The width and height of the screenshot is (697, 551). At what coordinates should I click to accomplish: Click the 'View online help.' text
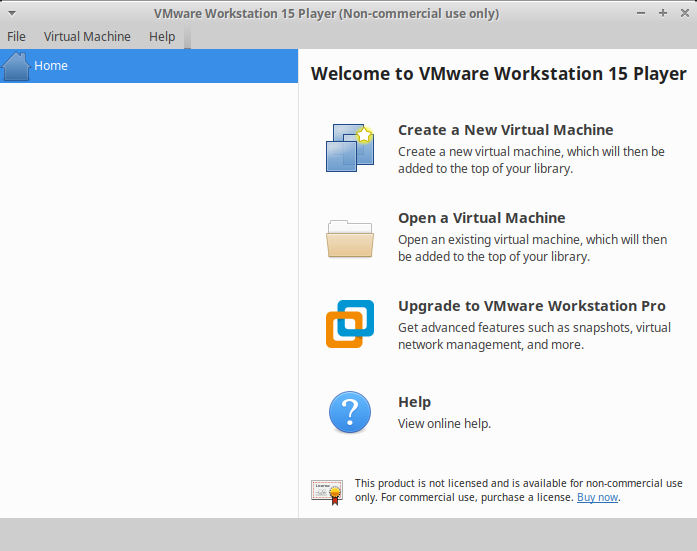coord(444,423)
